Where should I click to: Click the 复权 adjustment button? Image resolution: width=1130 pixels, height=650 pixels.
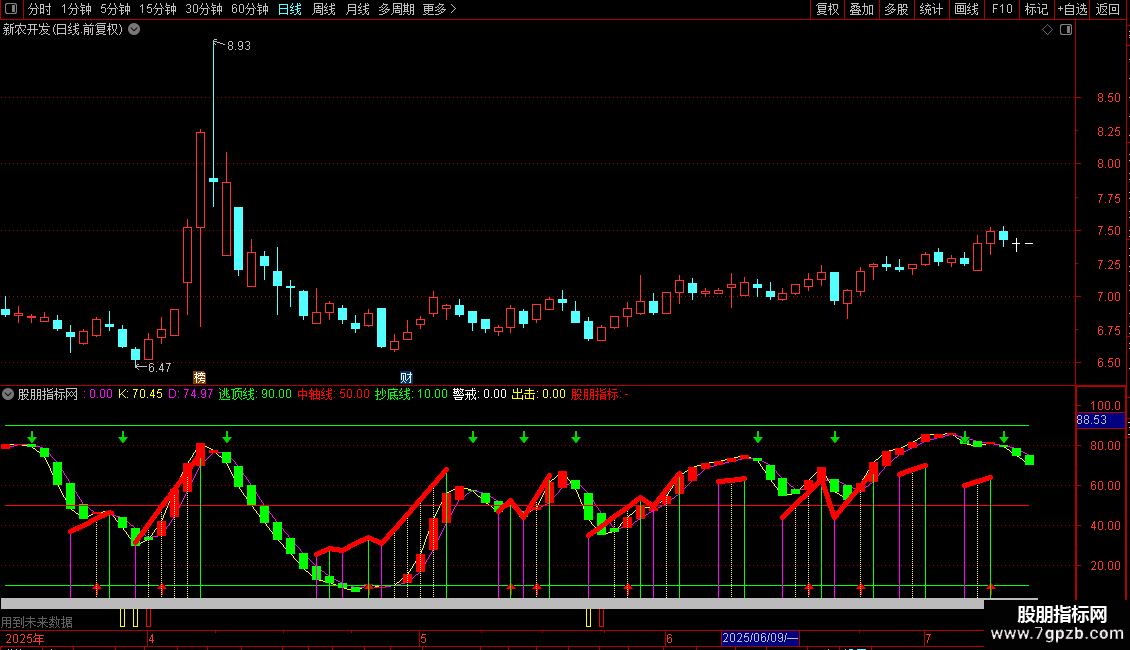827,9
